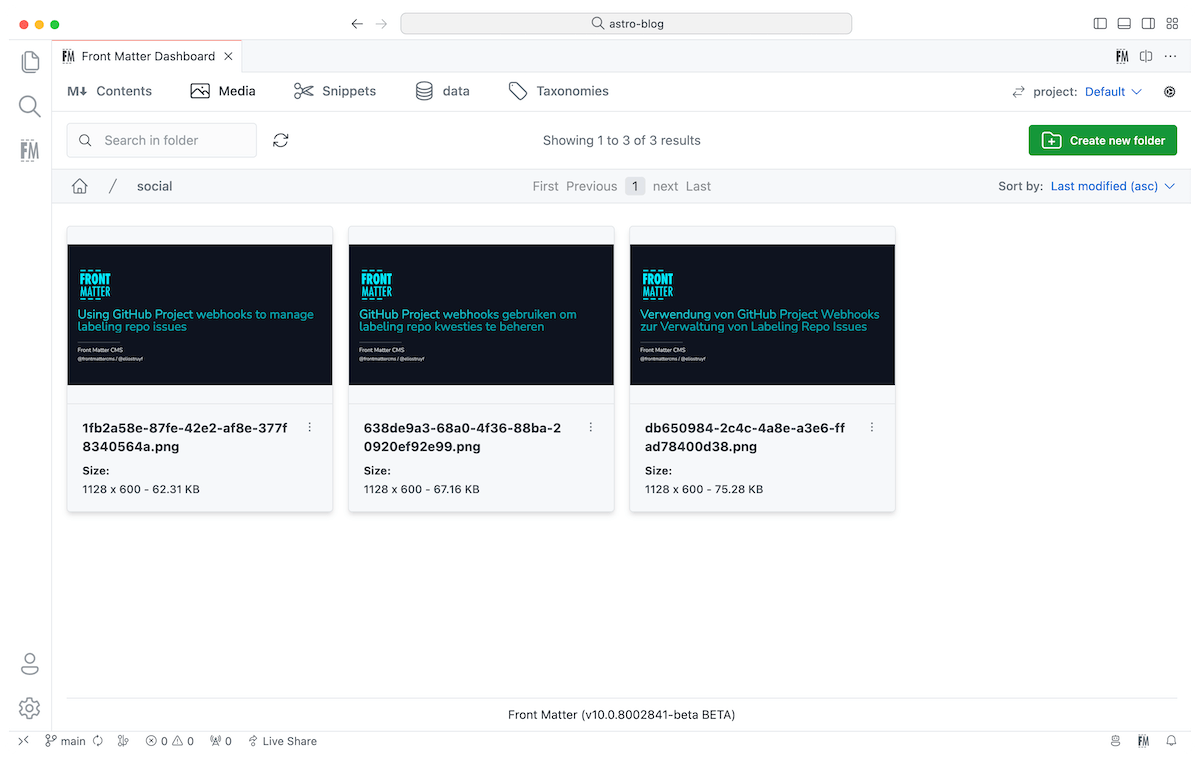The image size is (1200, 759).
Task: Click the errors and warnings status counter
Action: coord(170,741)
